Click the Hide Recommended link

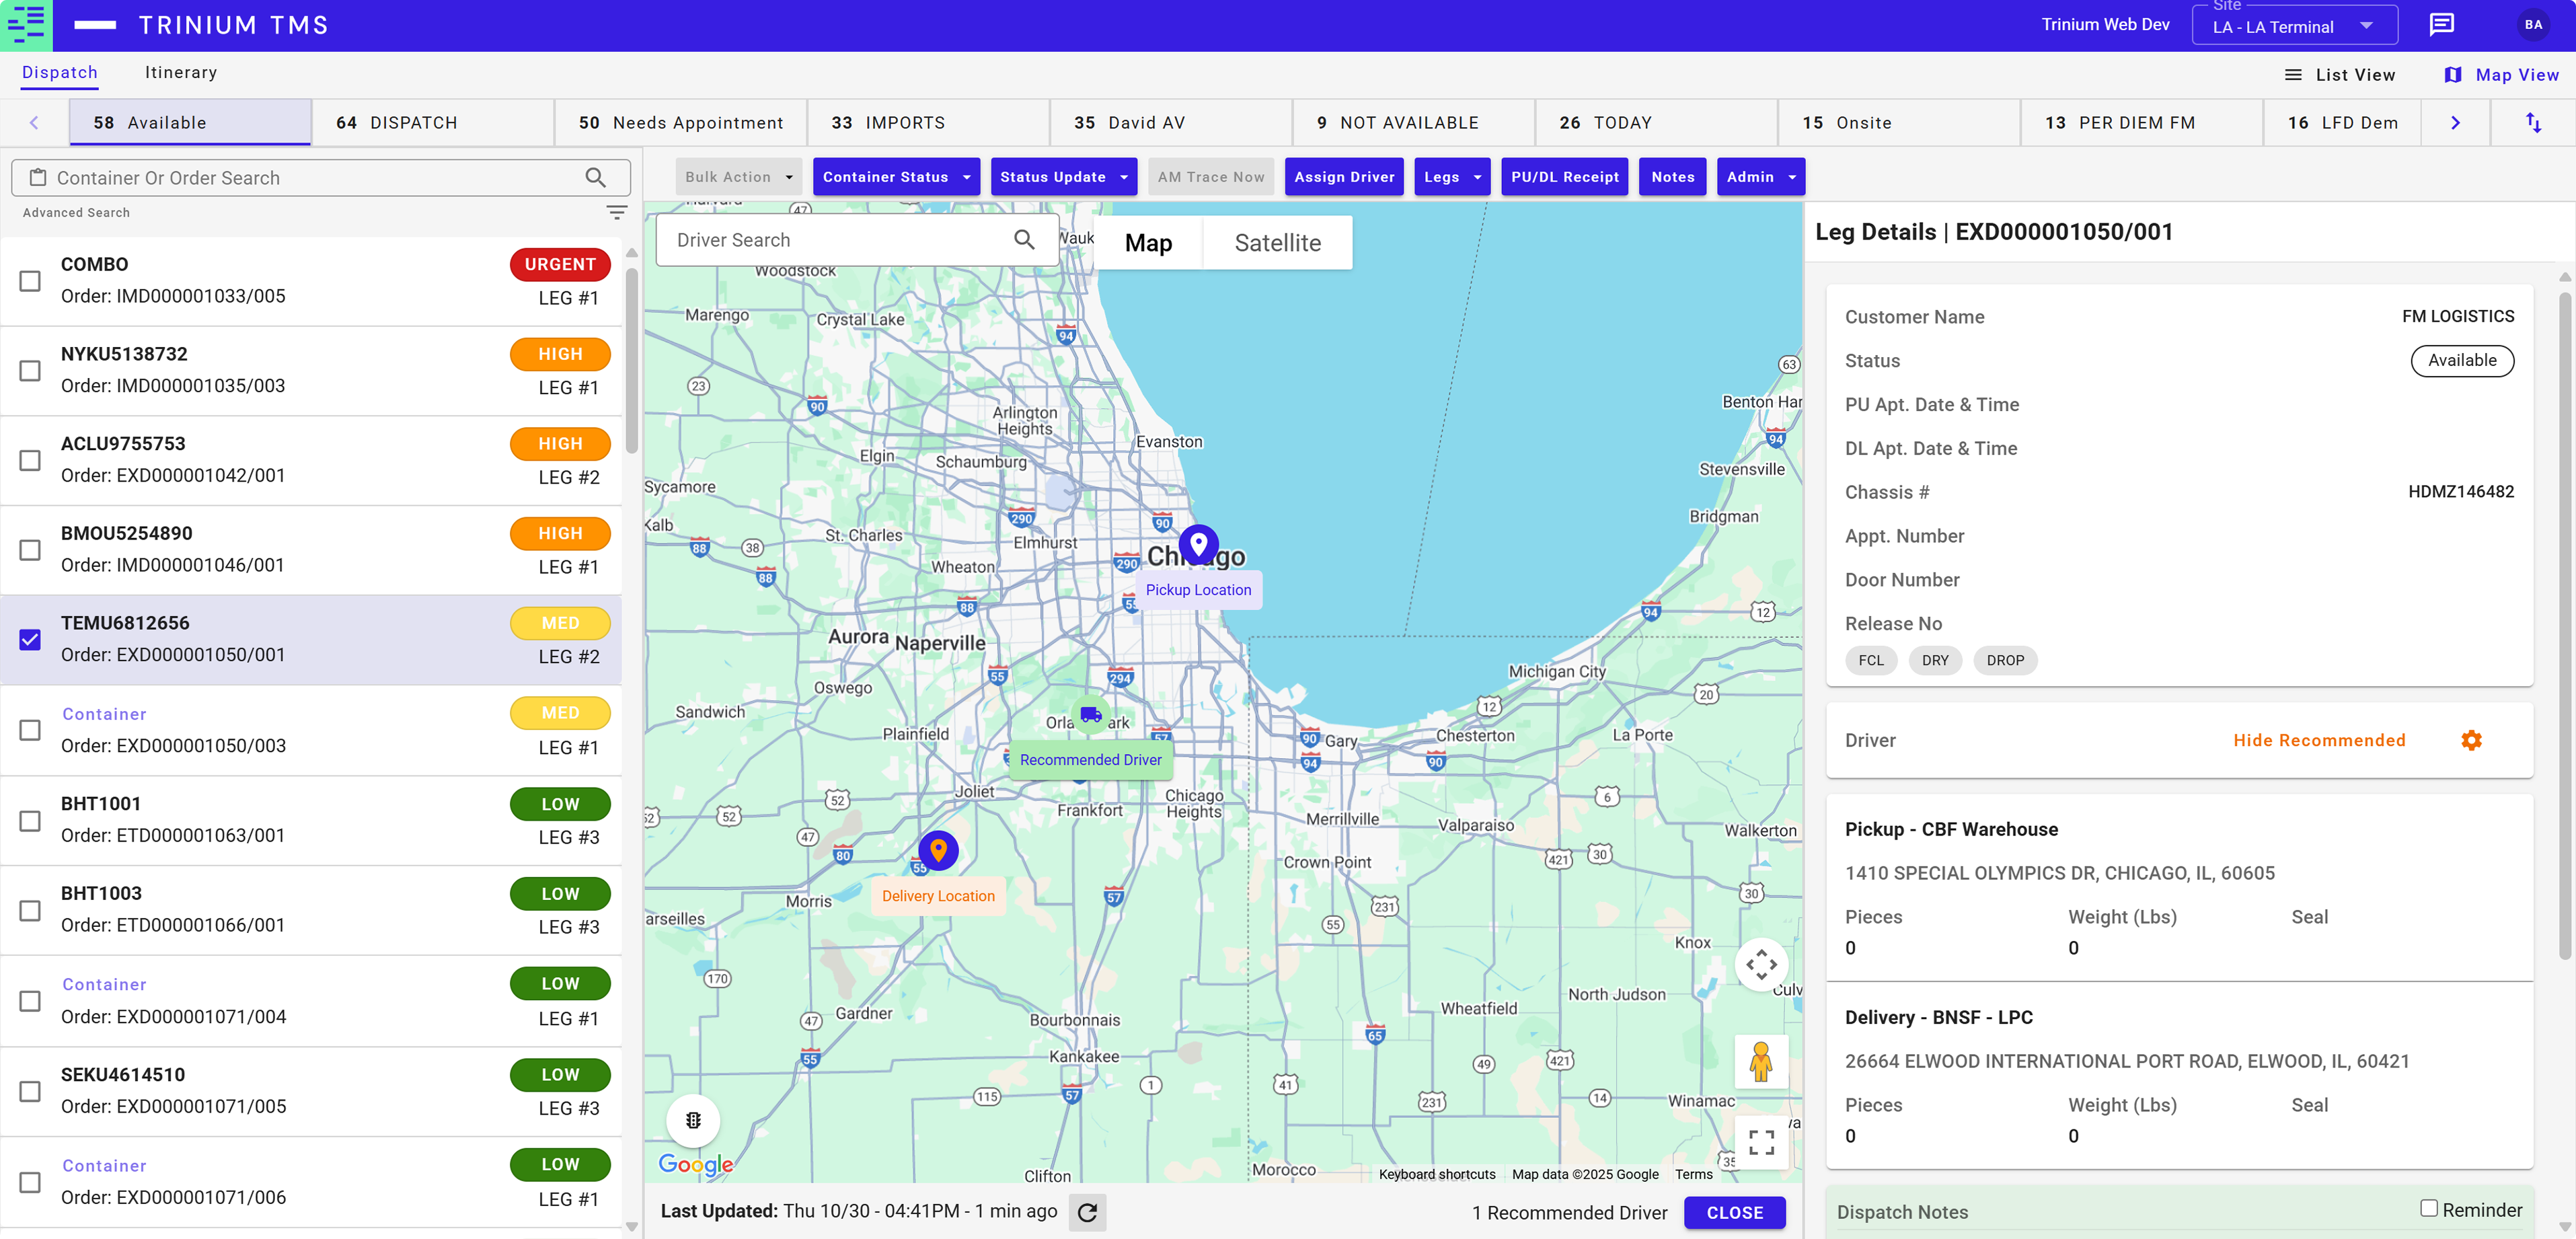tap(2319, 740)
